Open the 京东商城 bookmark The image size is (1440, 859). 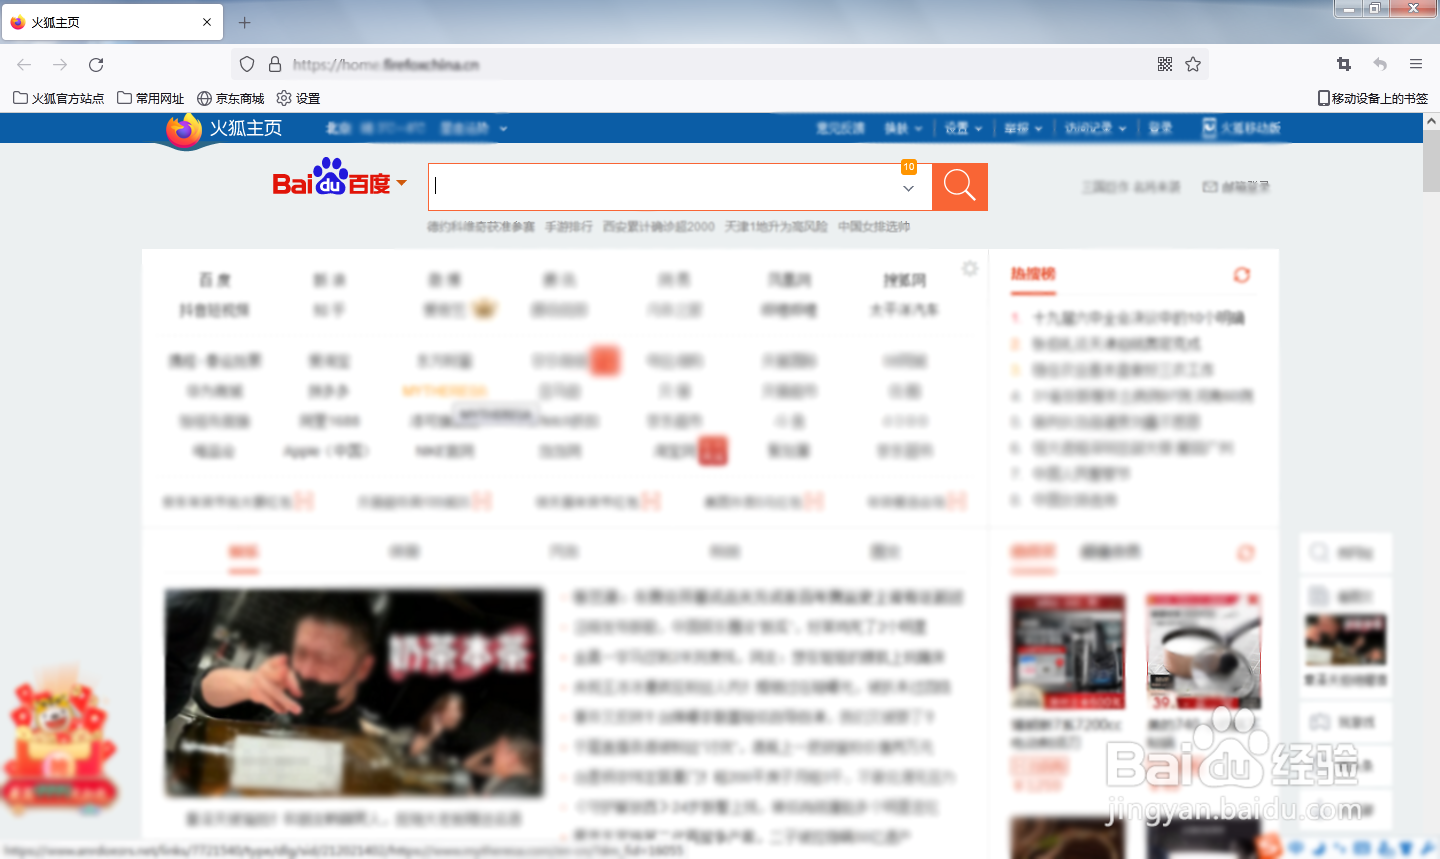[x=230, y=98]
